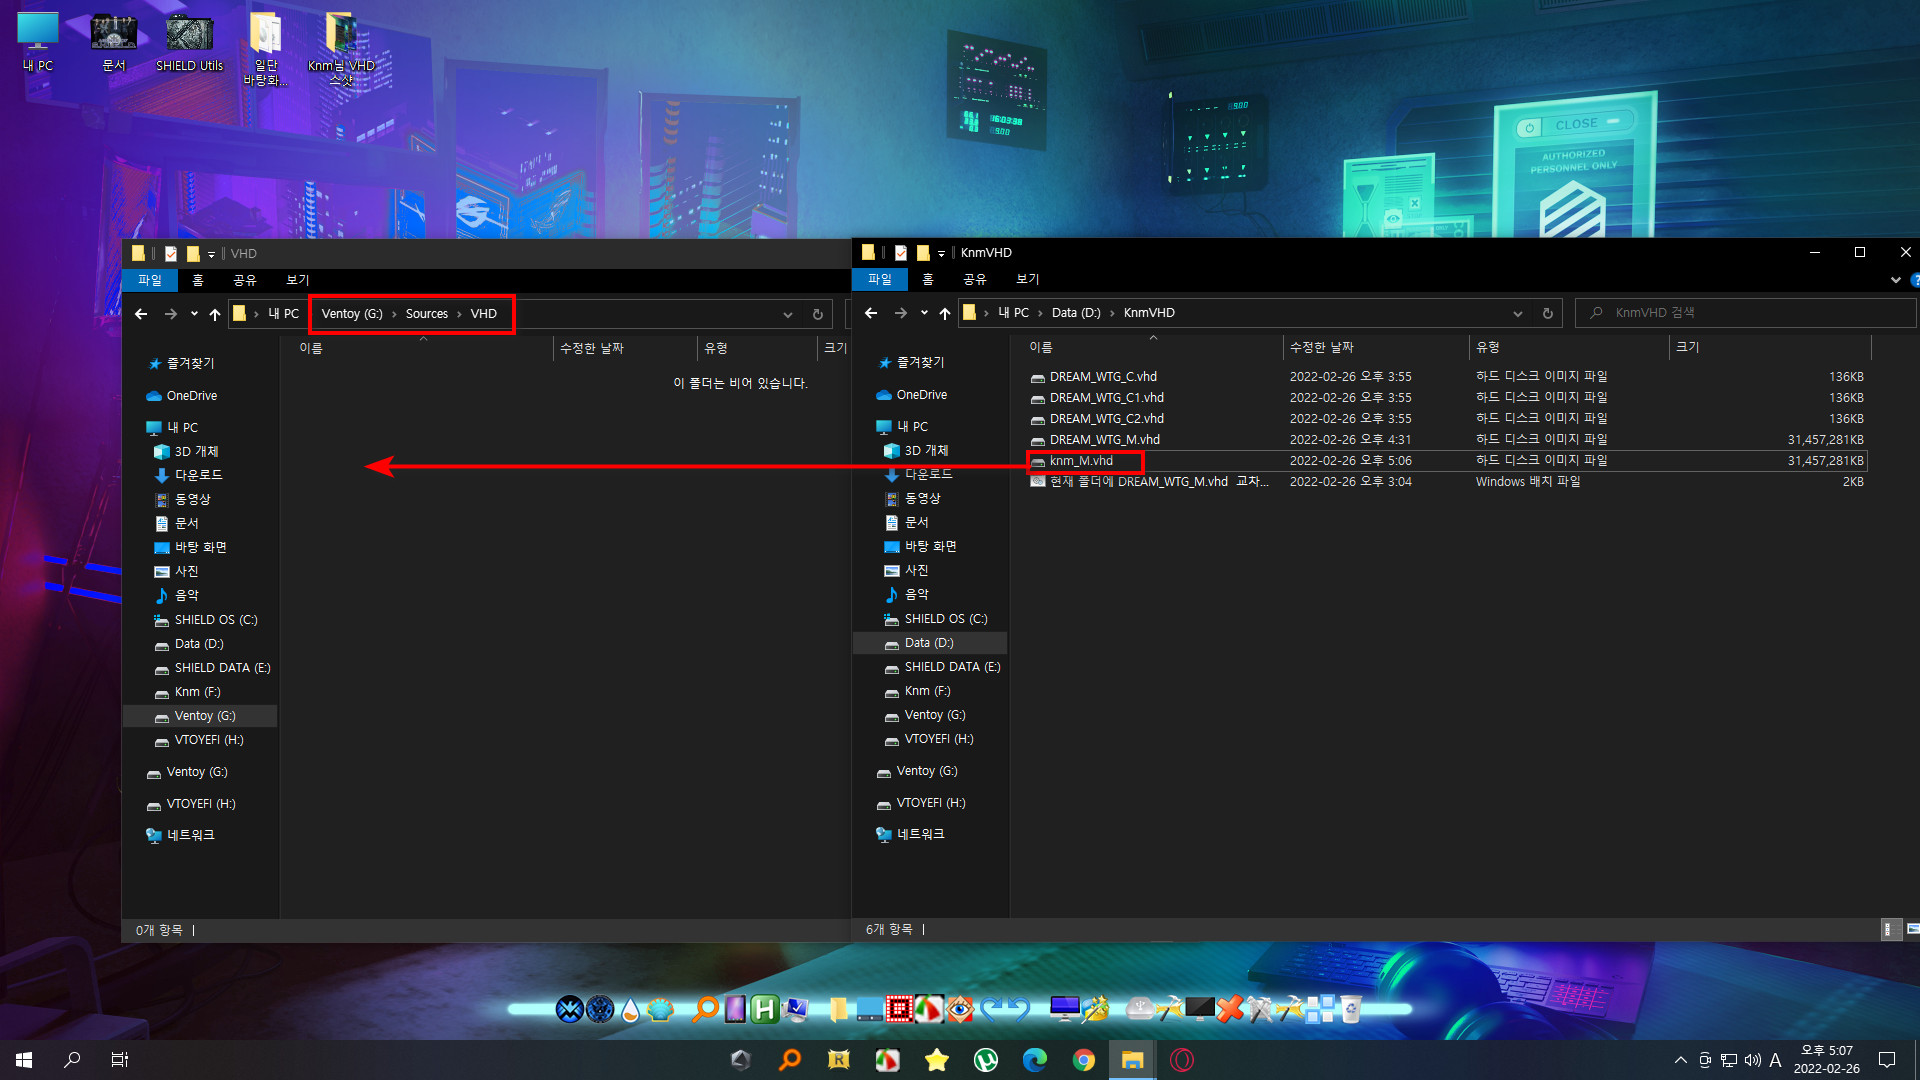The image size is (1920, 1080).
Task: Open the eye image viewer dock icon
Action: pos(959,1009)
